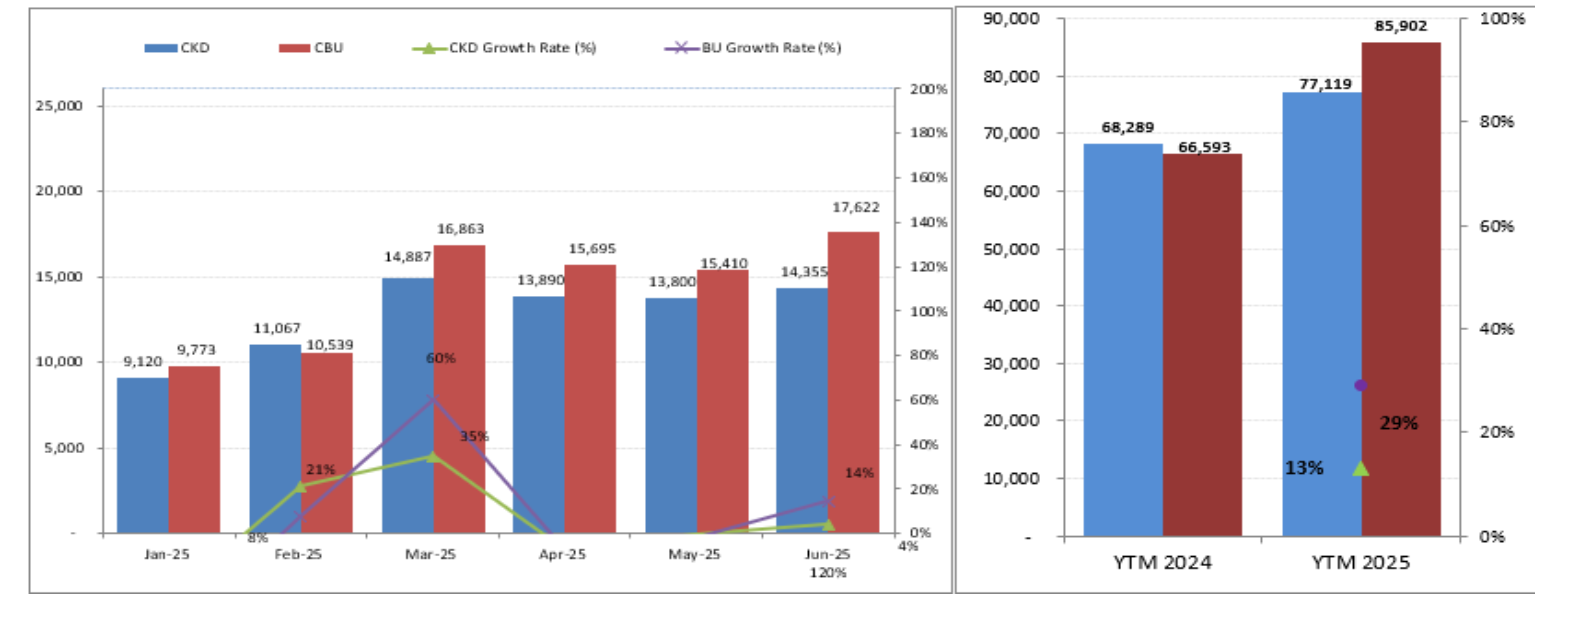
Task: Click the 'CBU' legend label
Action: click(328, 48)
